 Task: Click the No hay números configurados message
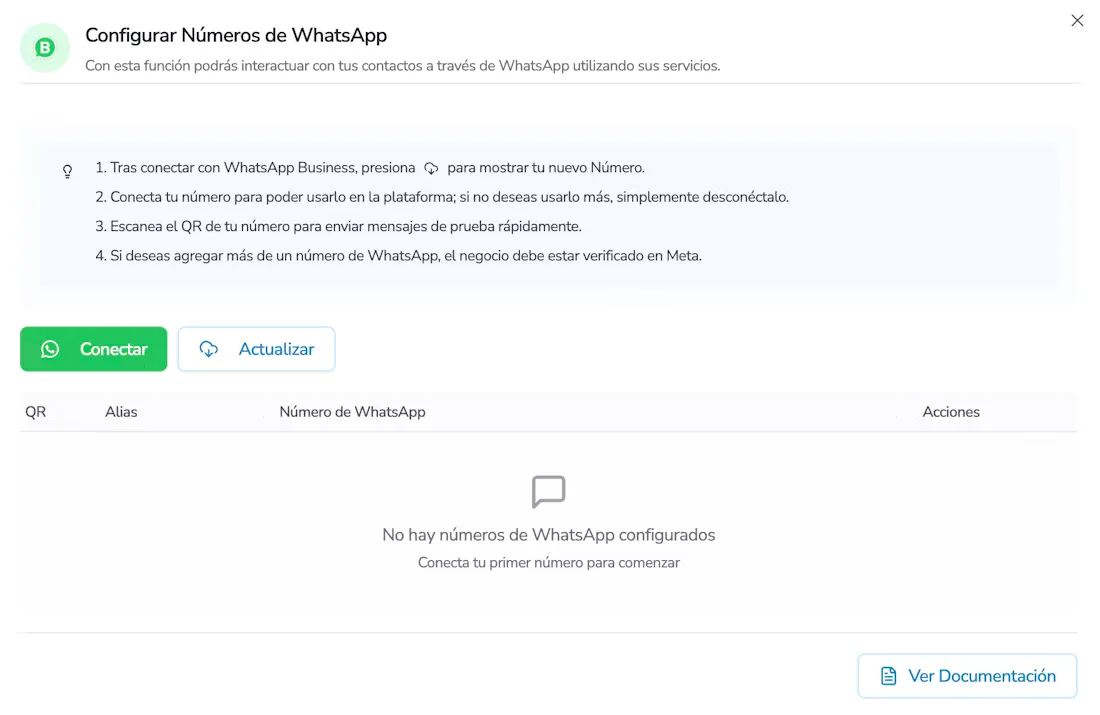point(548,534)
